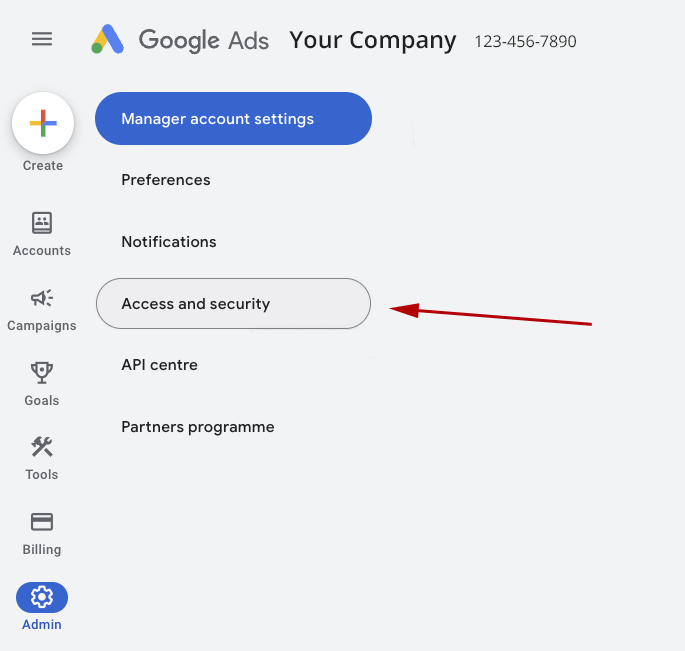The width and height of the screenshot is (685, 651).
Task: Open Access and security
Action: 233,303
